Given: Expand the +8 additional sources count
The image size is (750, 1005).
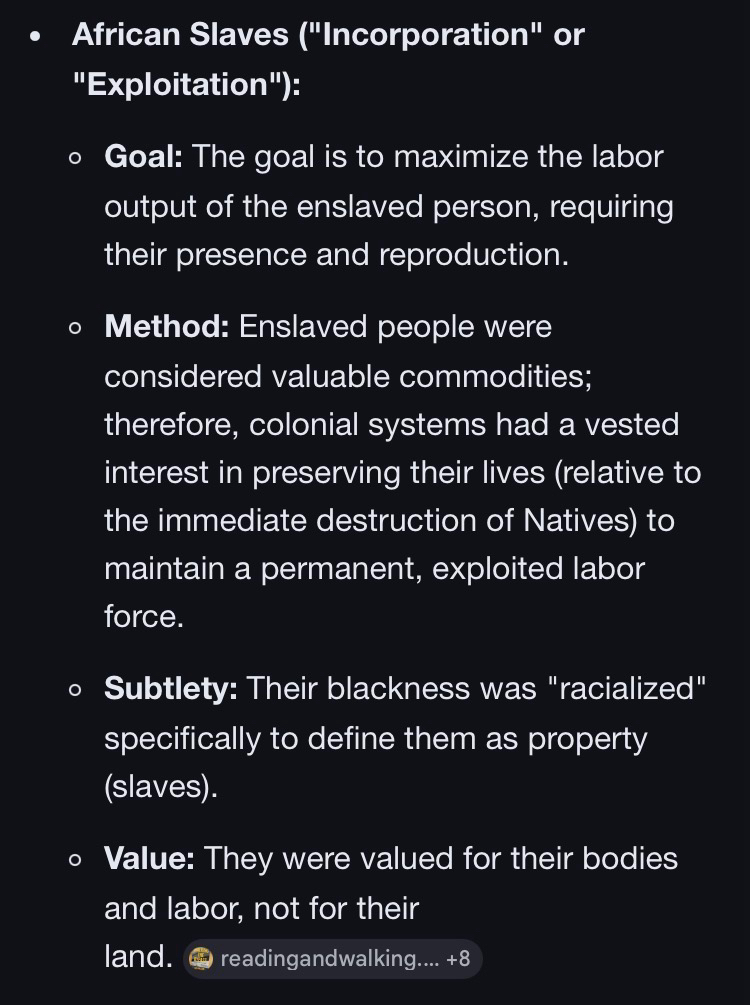Looking at the screenshot, I should point(459,958).
